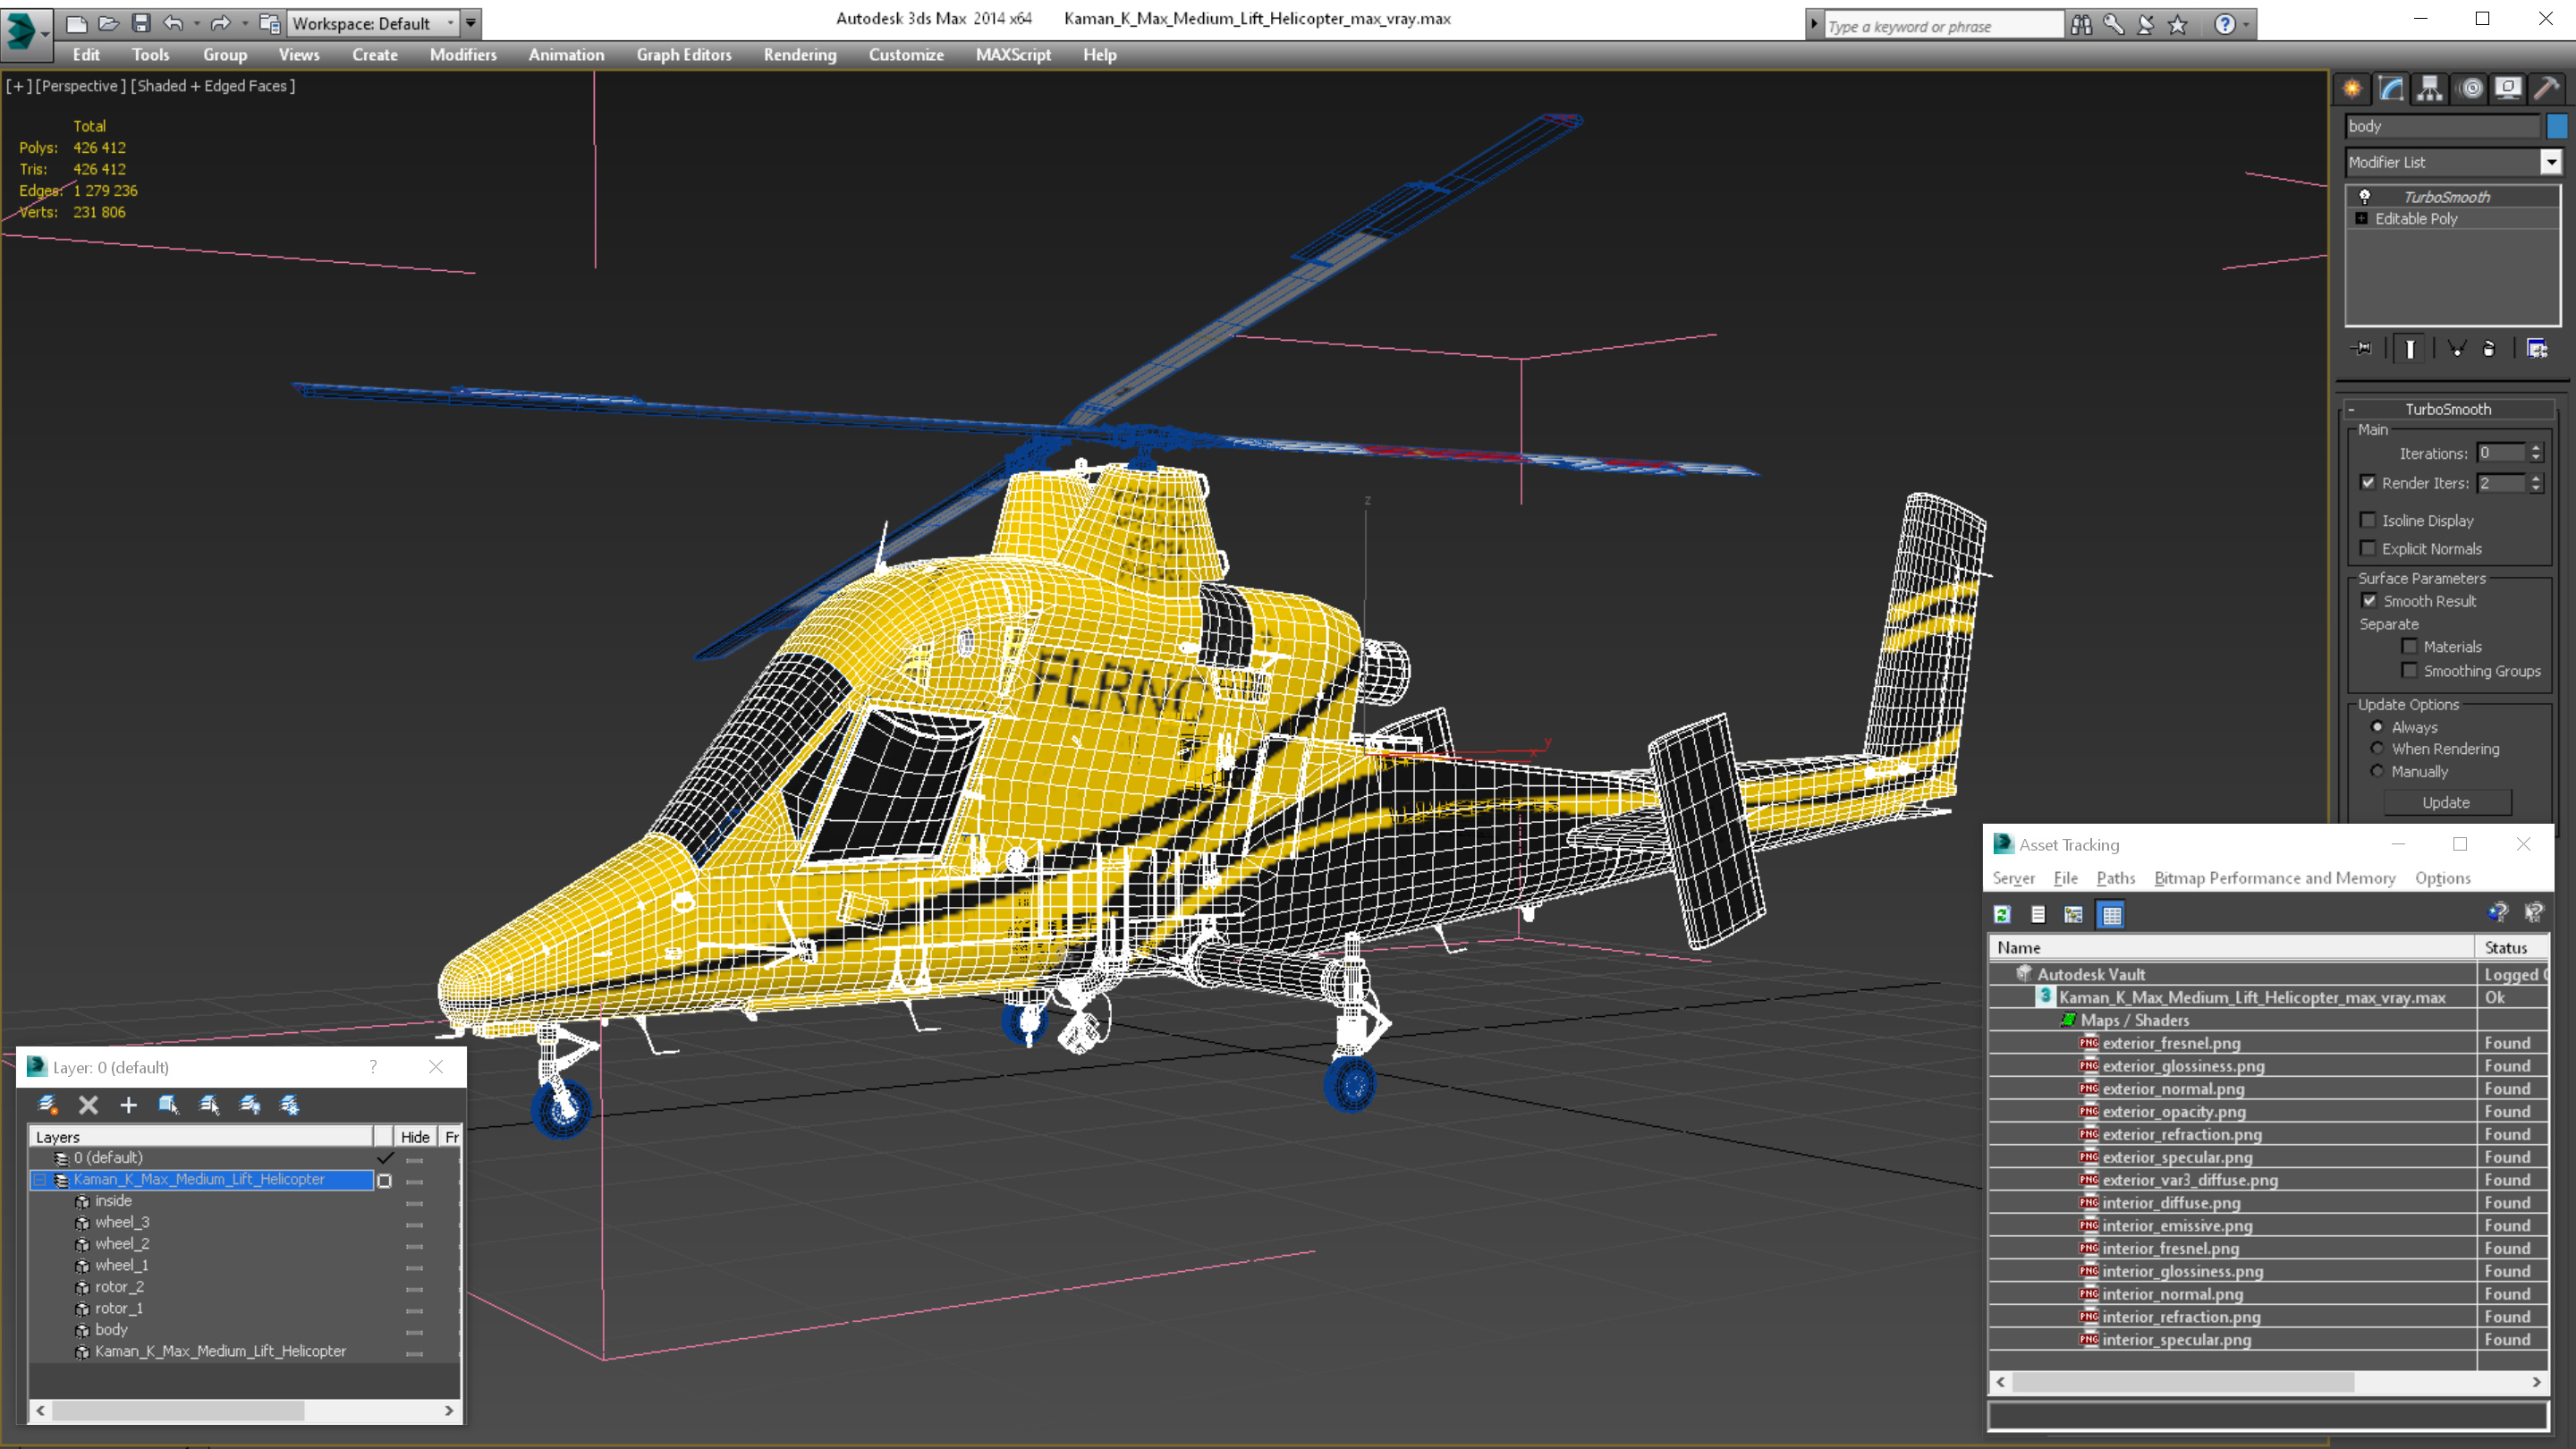Select the When Rendering update option
The height and width of the screenshot is (1449, 2576).
(2378, 748)
